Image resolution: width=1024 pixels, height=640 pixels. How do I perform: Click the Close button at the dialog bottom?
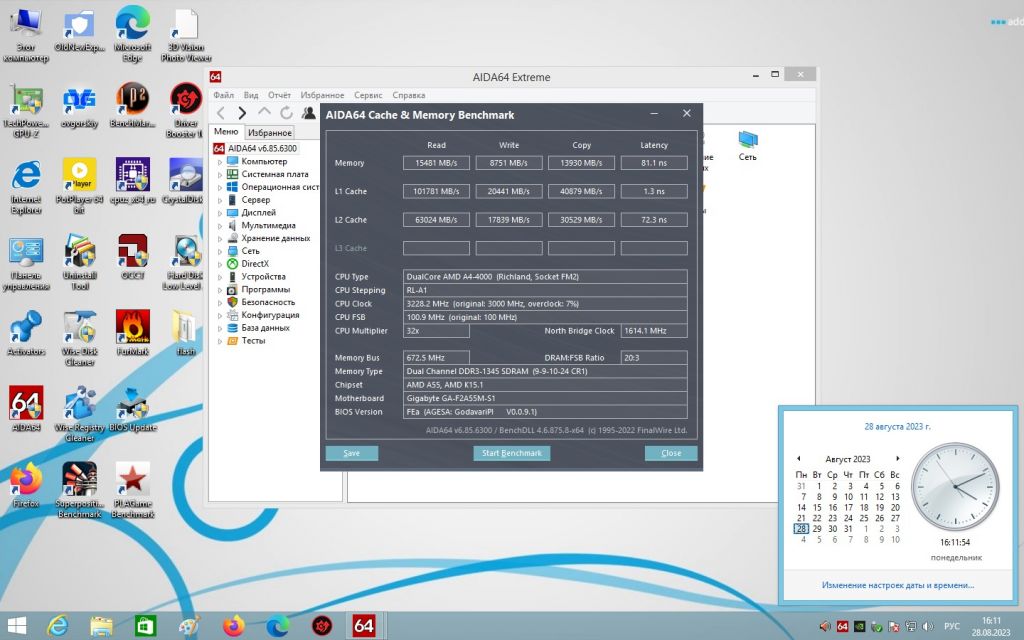point(671,453)
